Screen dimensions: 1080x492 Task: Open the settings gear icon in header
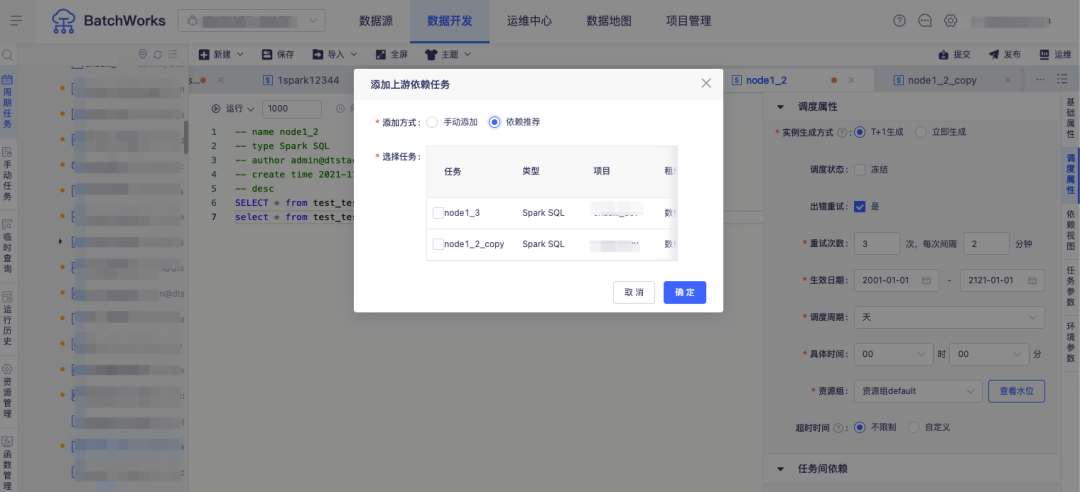point(951,21)
